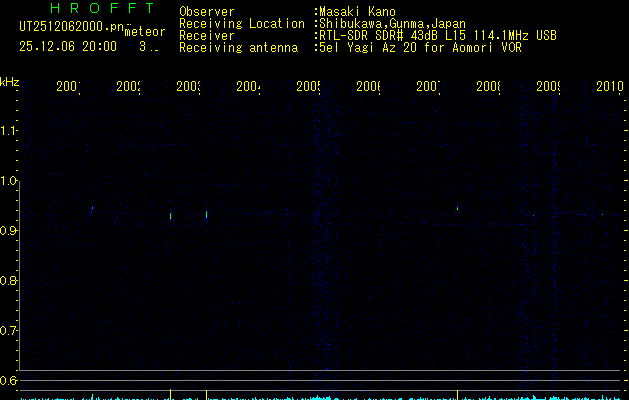Click the bright meteor echo just after 2003

pyautogui.click(x=207, y=215)
